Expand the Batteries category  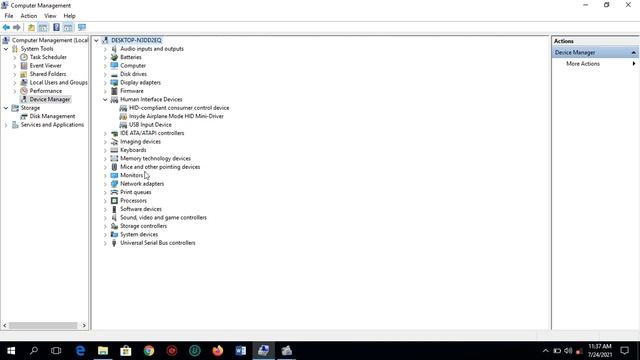pos(105,57)
